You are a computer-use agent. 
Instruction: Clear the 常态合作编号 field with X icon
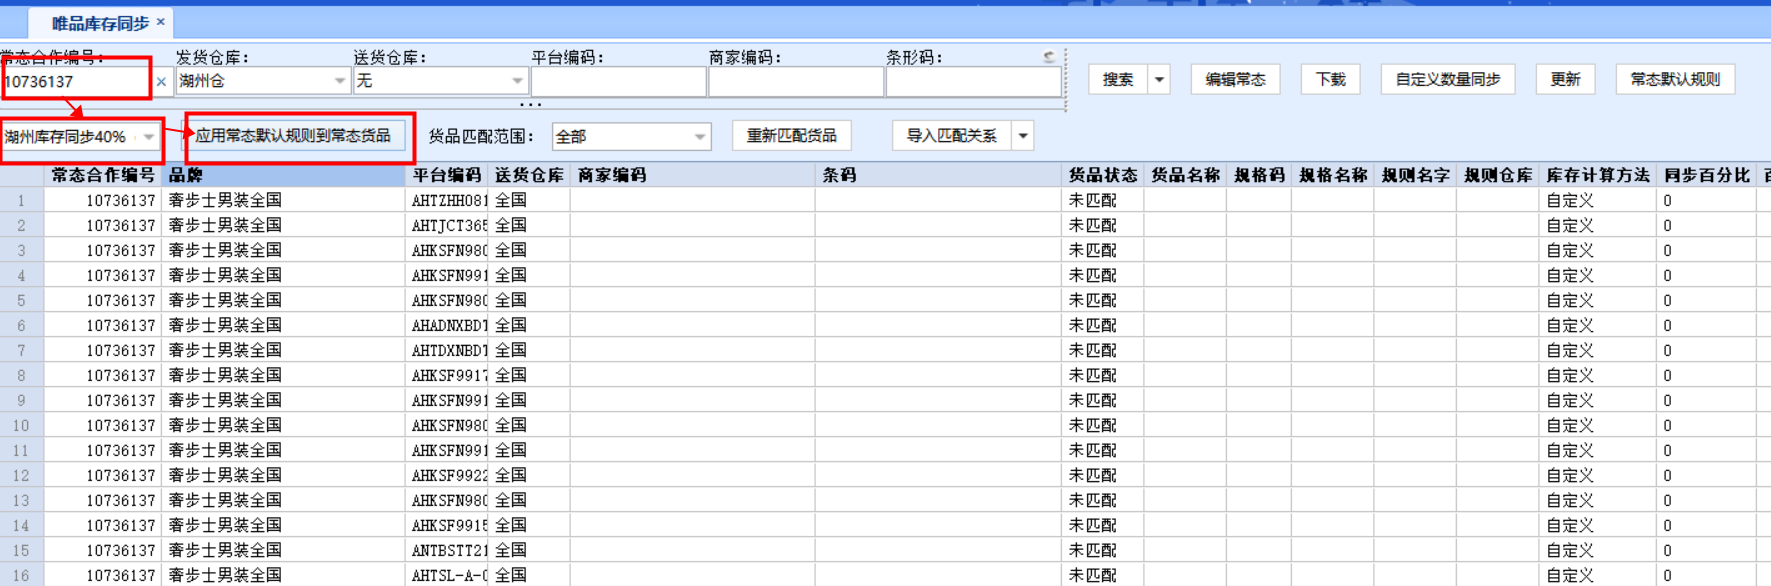pos(161,82)
